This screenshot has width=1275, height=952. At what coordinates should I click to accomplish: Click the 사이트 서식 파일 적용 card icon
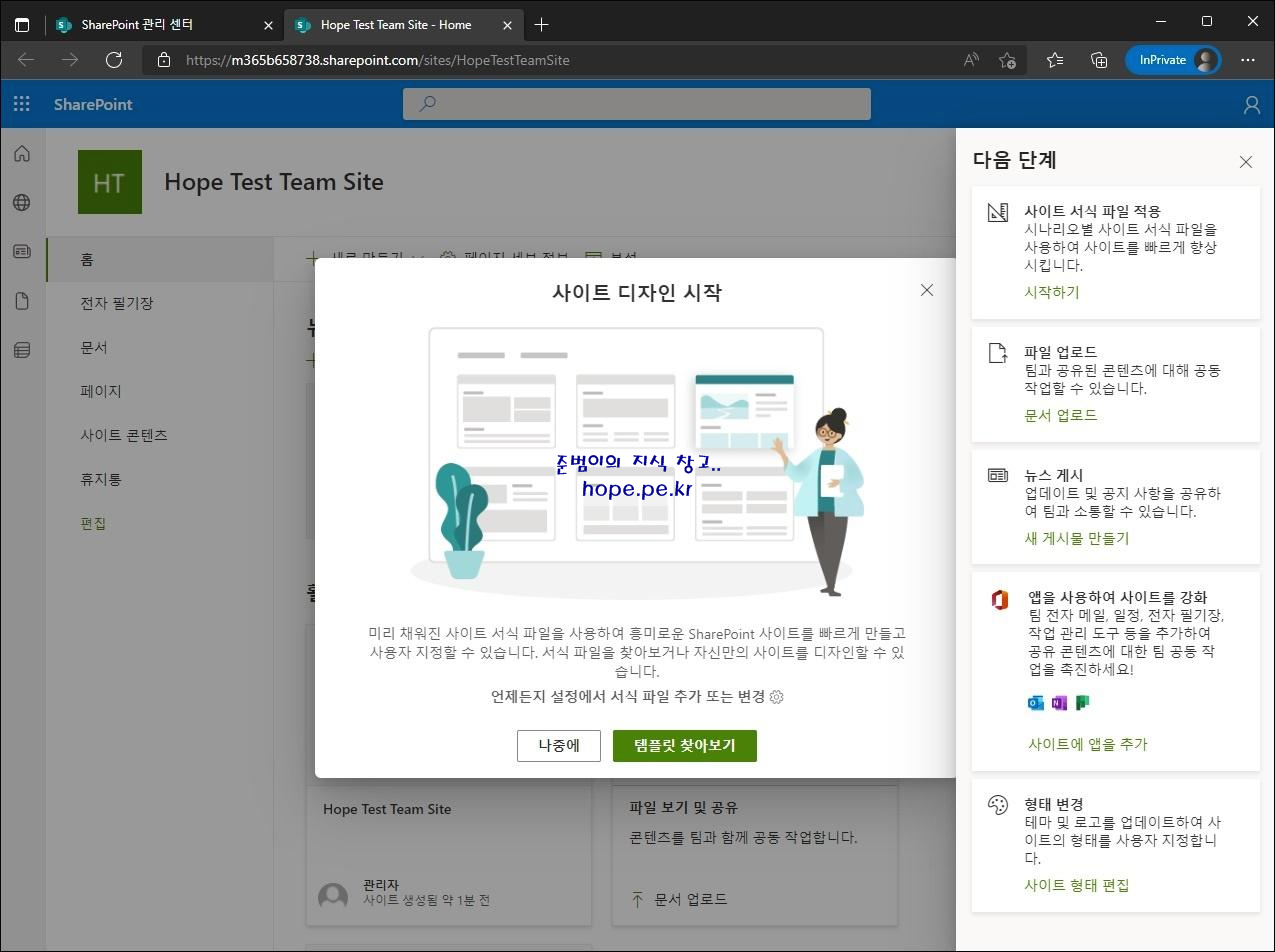tap(997, 212)
